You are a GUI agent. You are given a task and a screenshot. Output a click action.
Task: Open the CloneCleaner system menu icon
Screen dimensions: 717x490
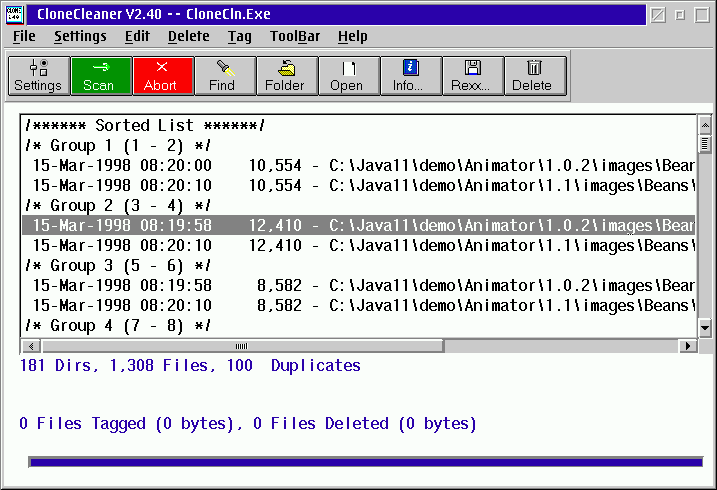[14, 15]
